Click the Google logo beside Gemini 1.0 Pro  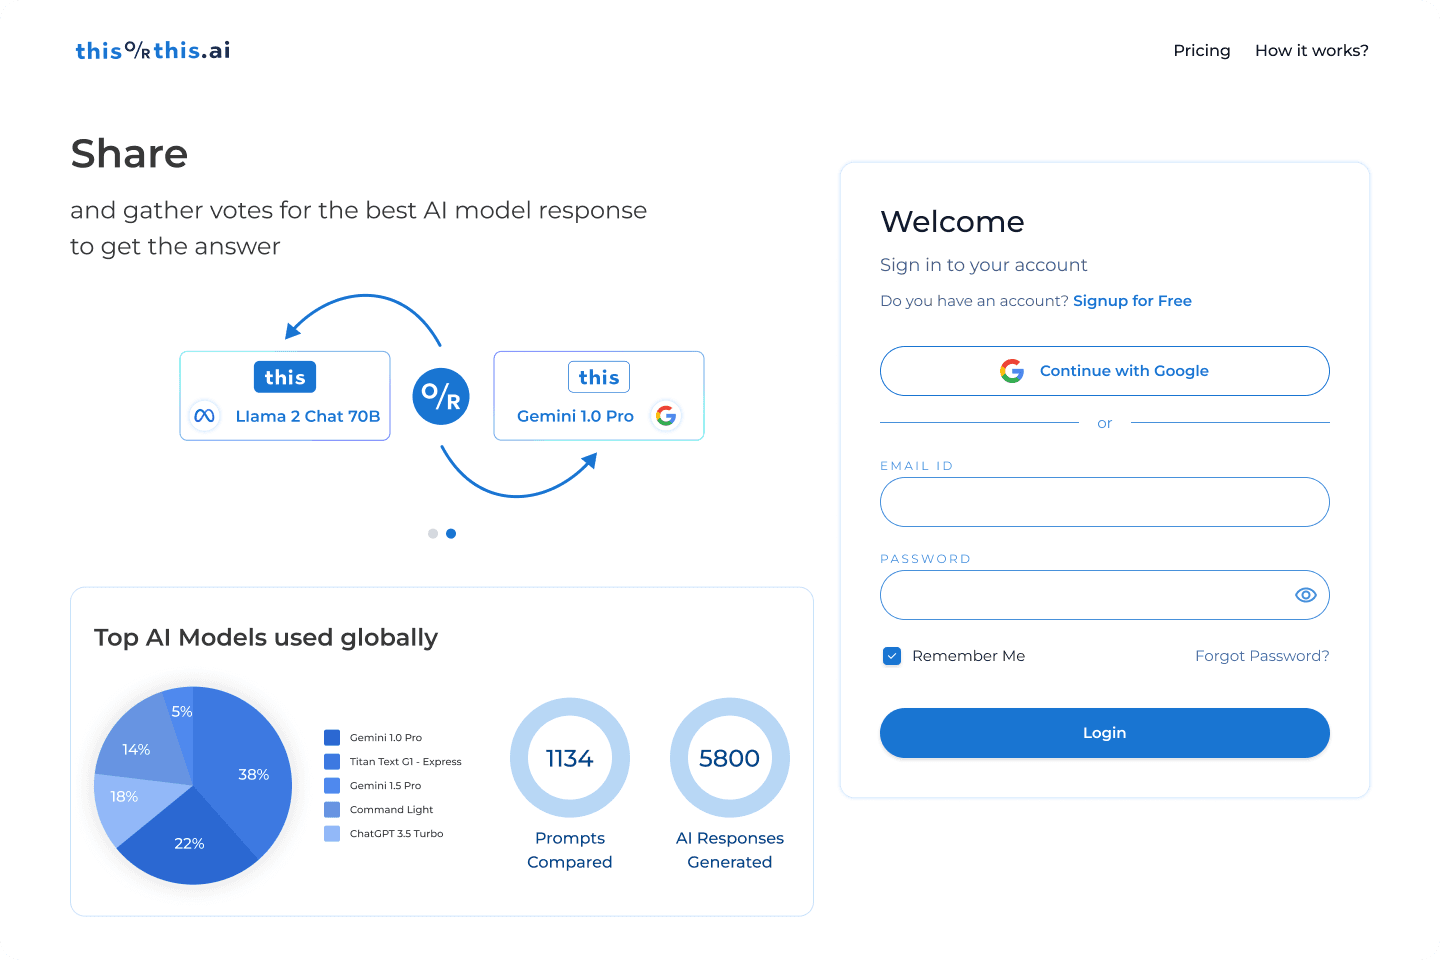[666, 415]
